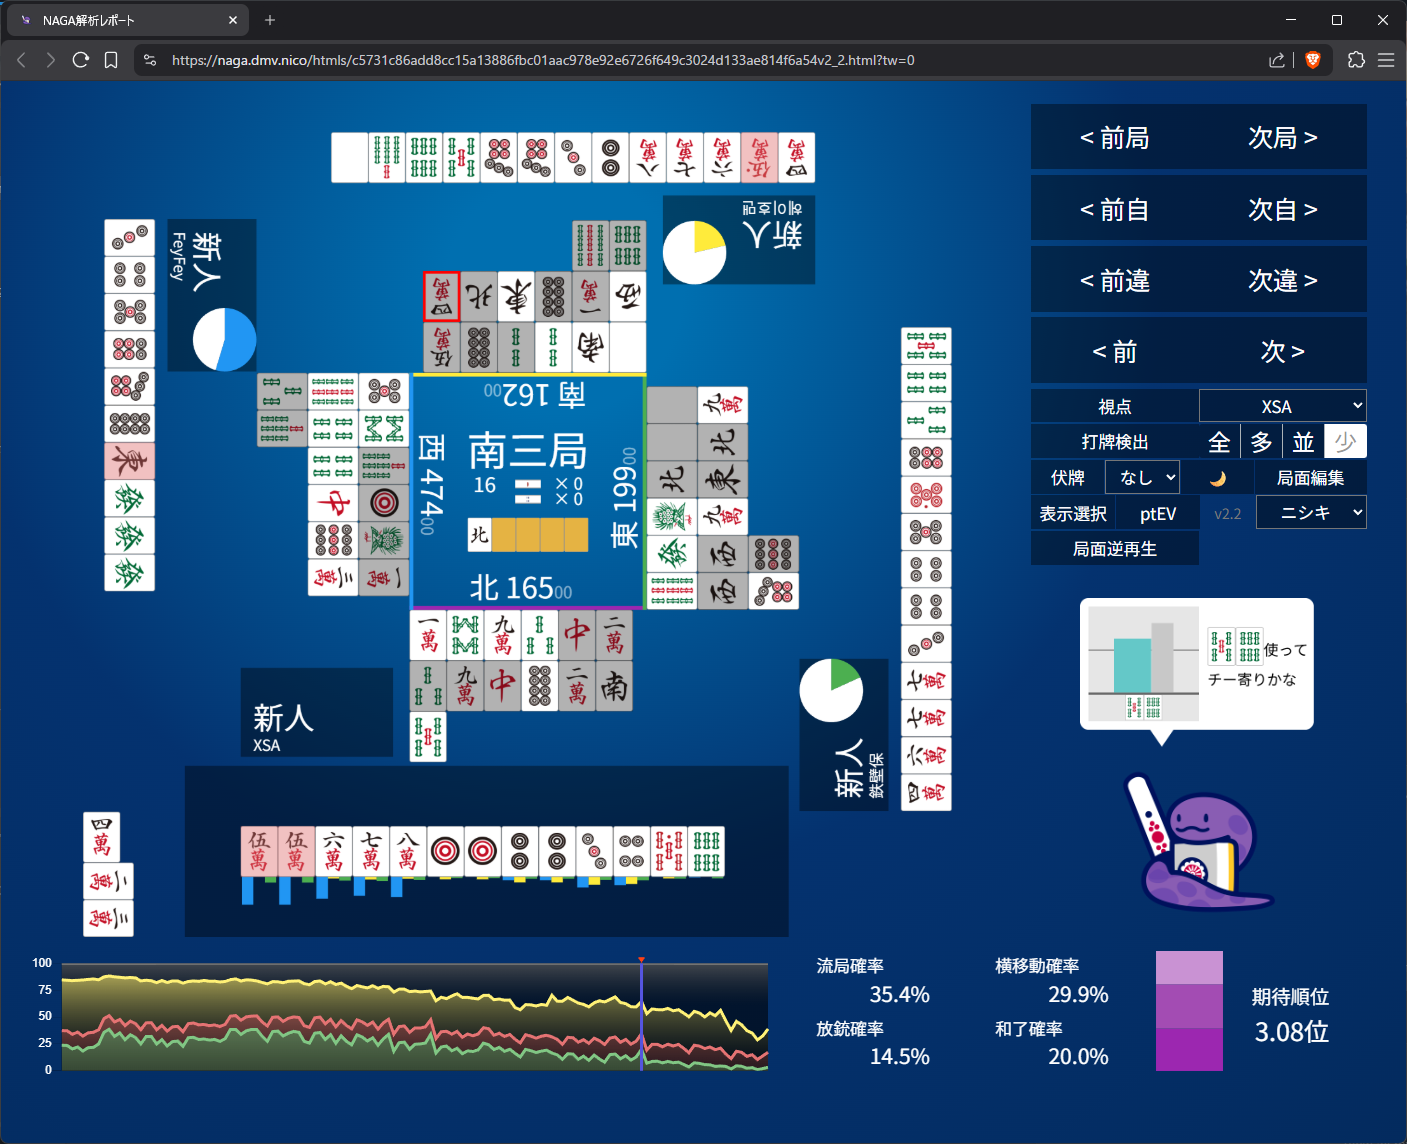Click the 局面逆再生 reverse playback button
The image size is (1407, 1144).
(x=1114, y=549)
